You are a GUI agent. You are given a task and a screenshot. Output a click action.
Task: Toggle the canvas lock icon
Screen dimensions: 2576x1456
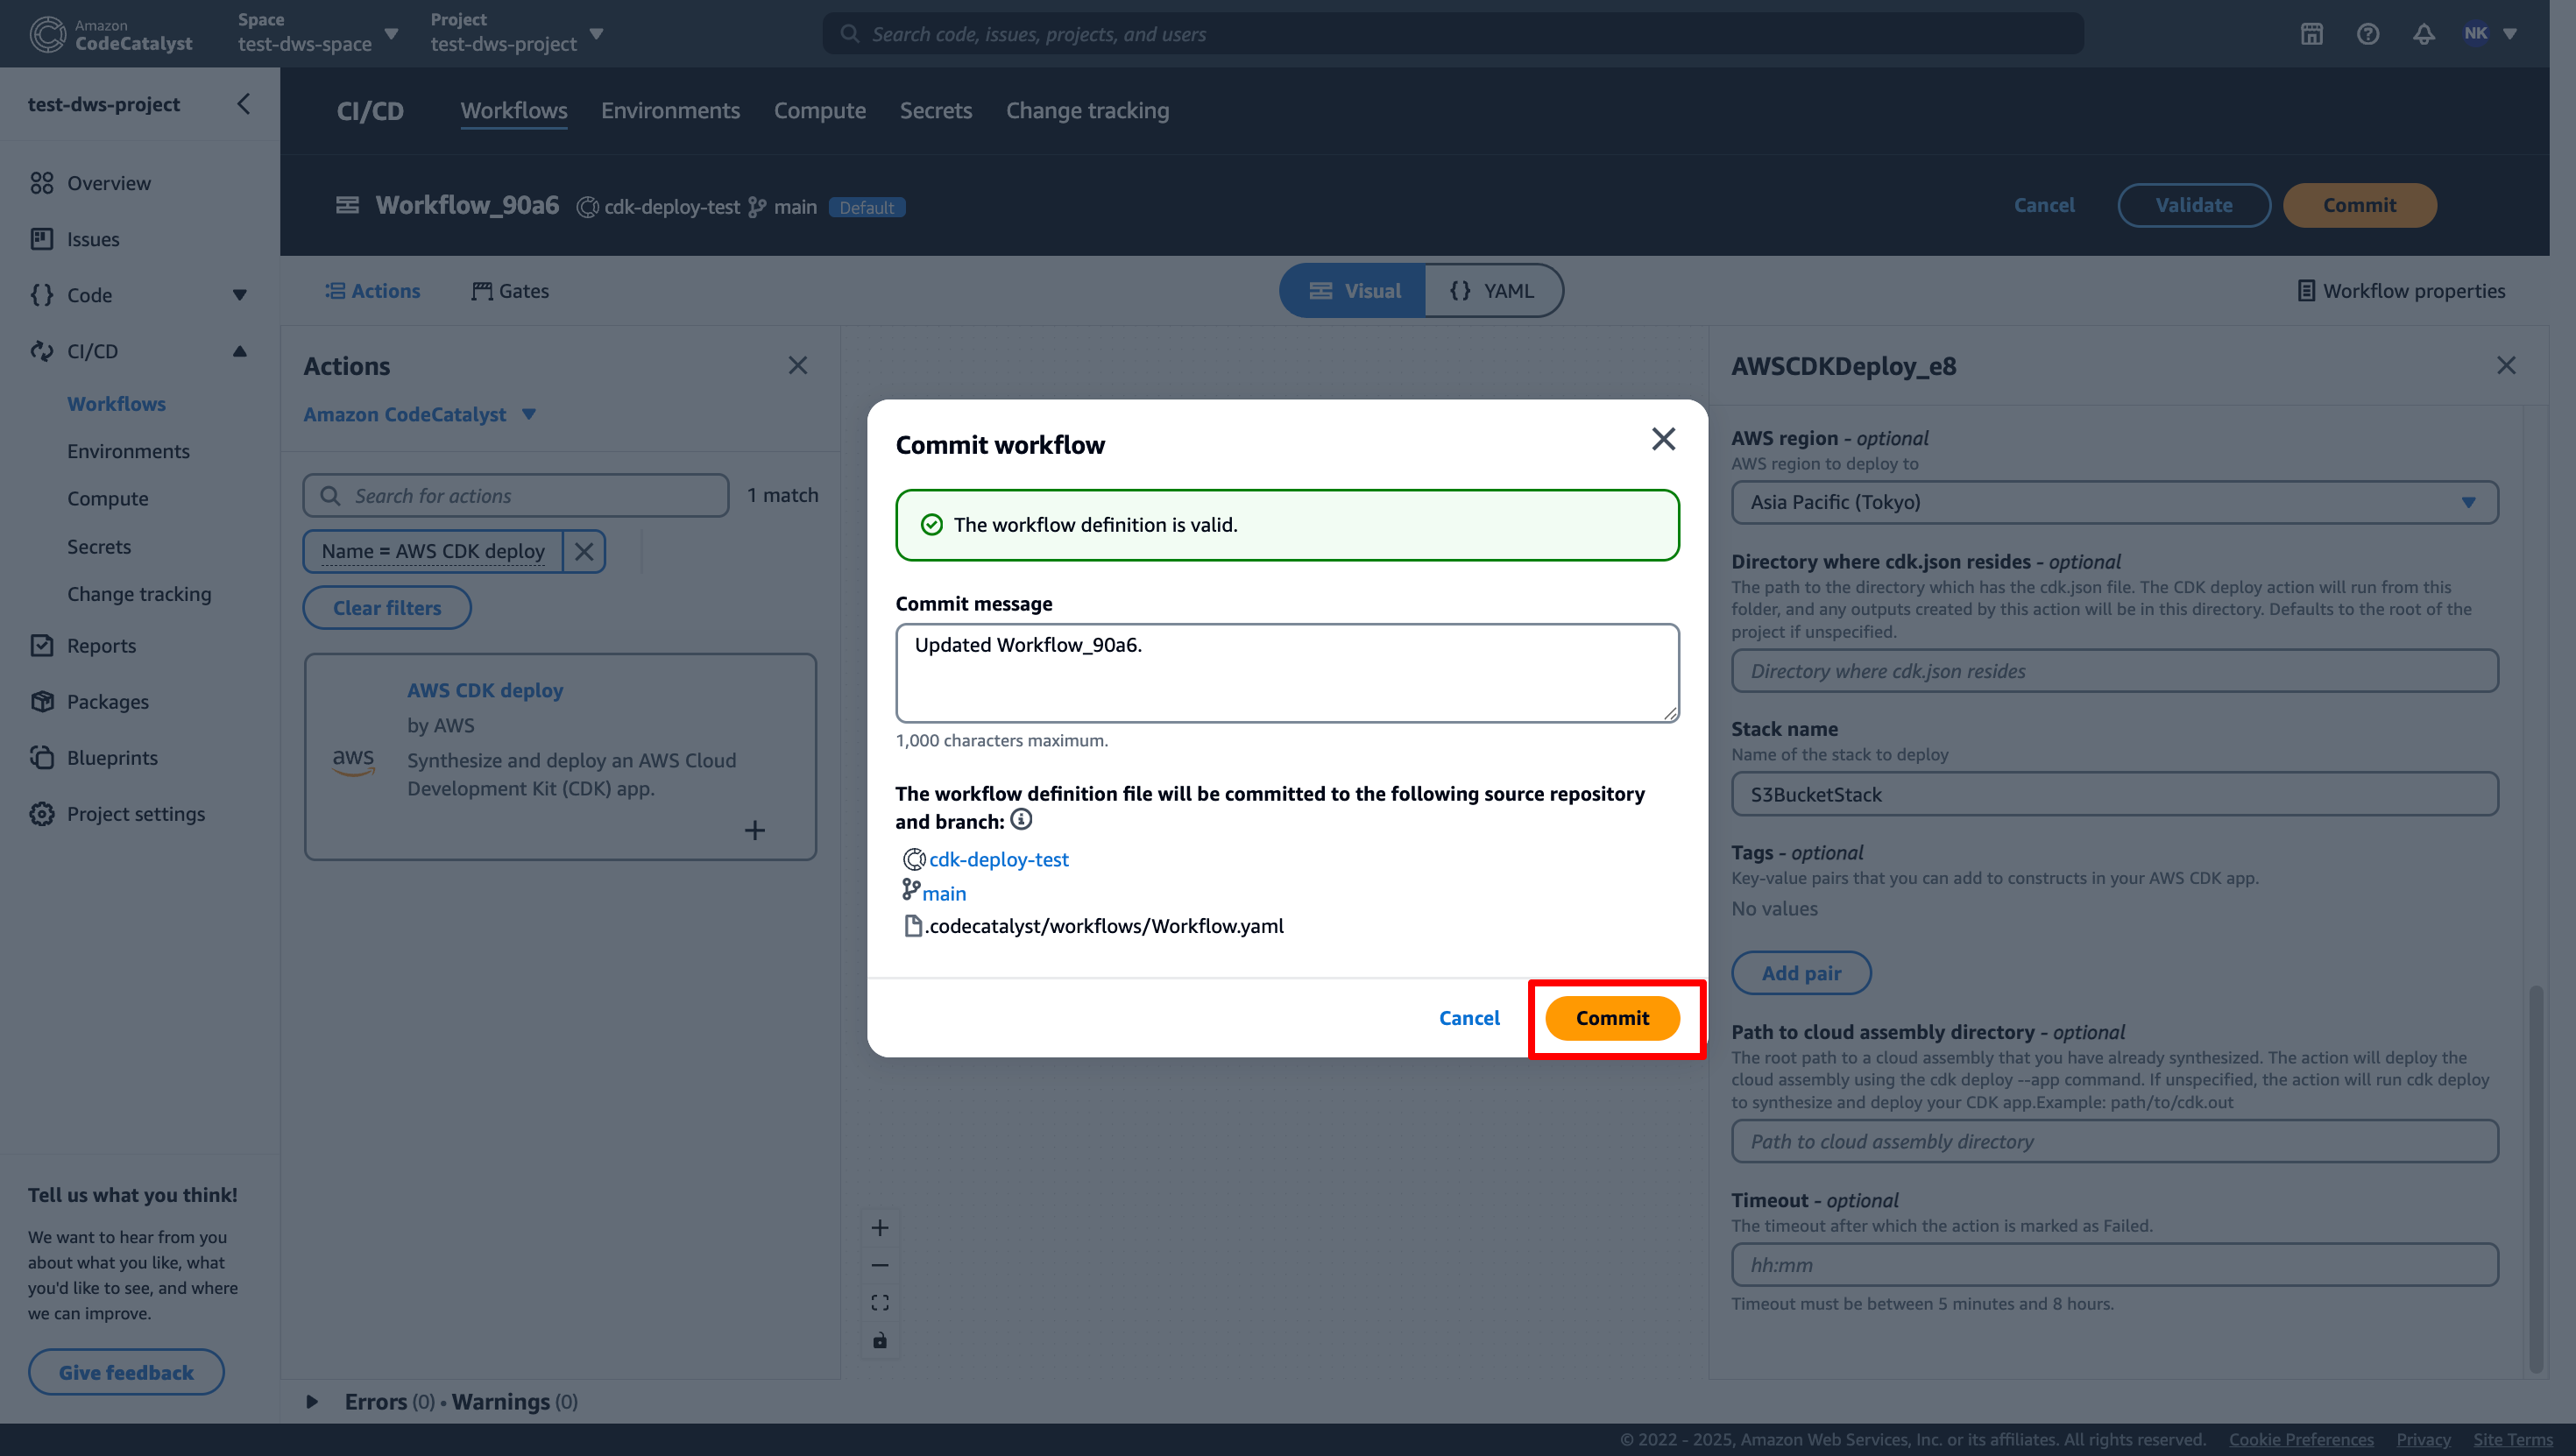[x=879, y=1340]
